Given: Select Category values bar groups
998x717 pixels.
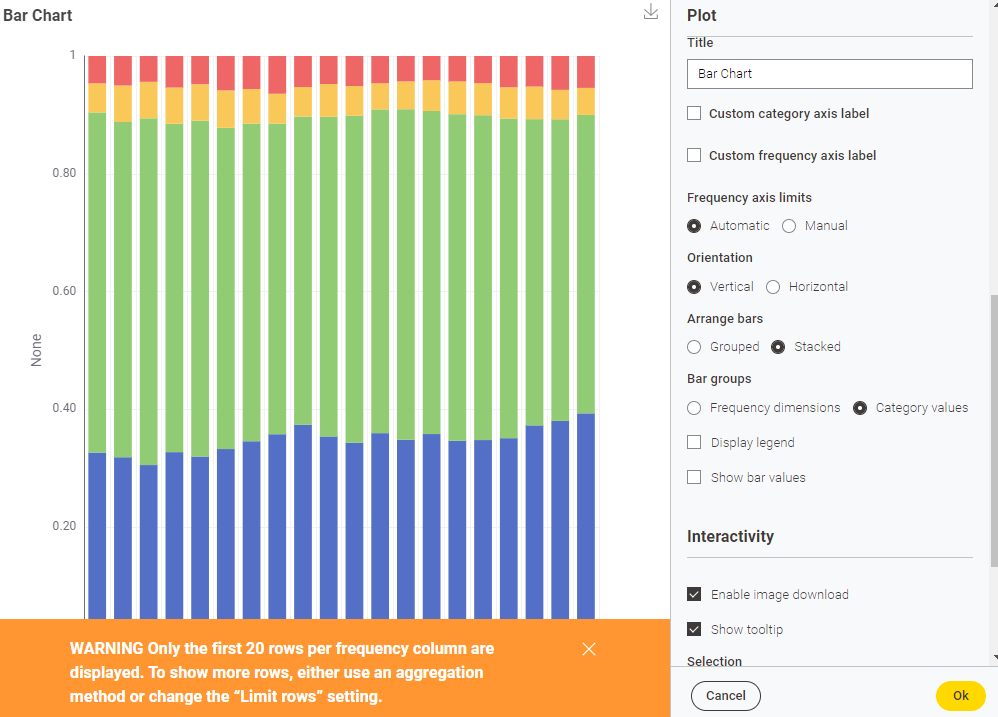Looking at the screenshot, I should pyautogui.click(x=860, y=408).
